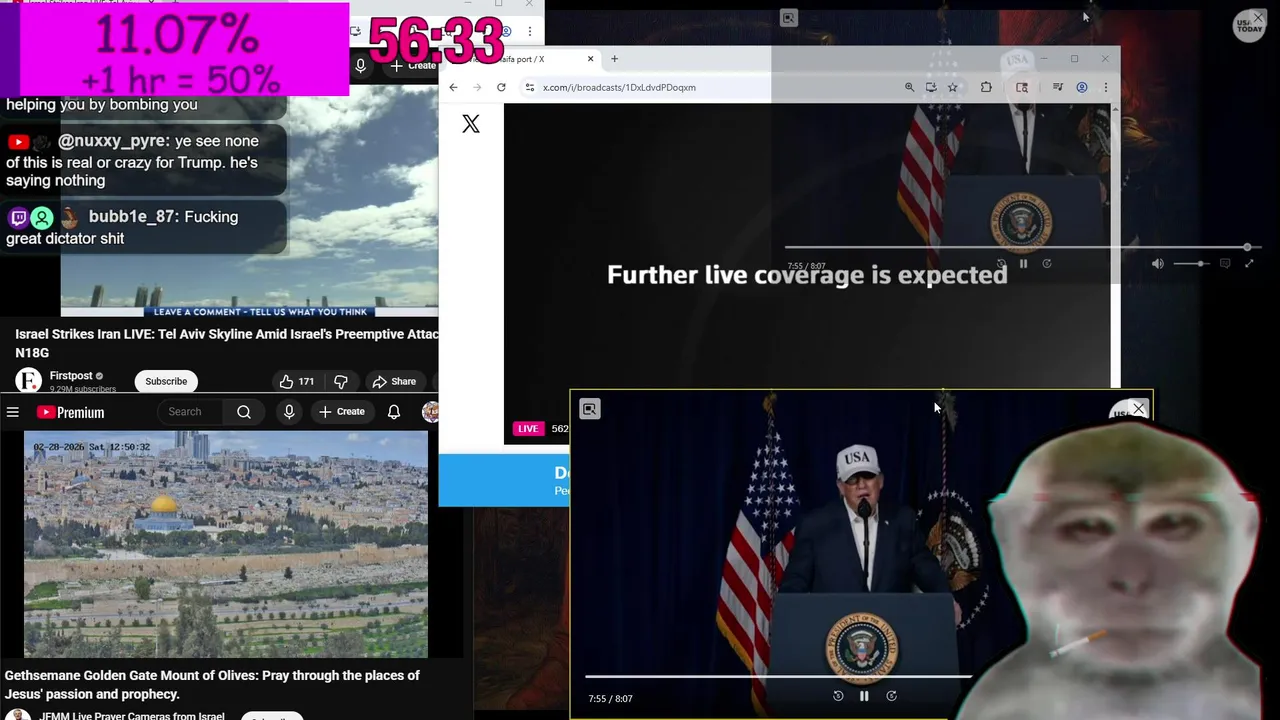The width and height of the screenshot is (1280, 720).
Task: Close the picture-in-picture video window
Action: [1138, 409]
